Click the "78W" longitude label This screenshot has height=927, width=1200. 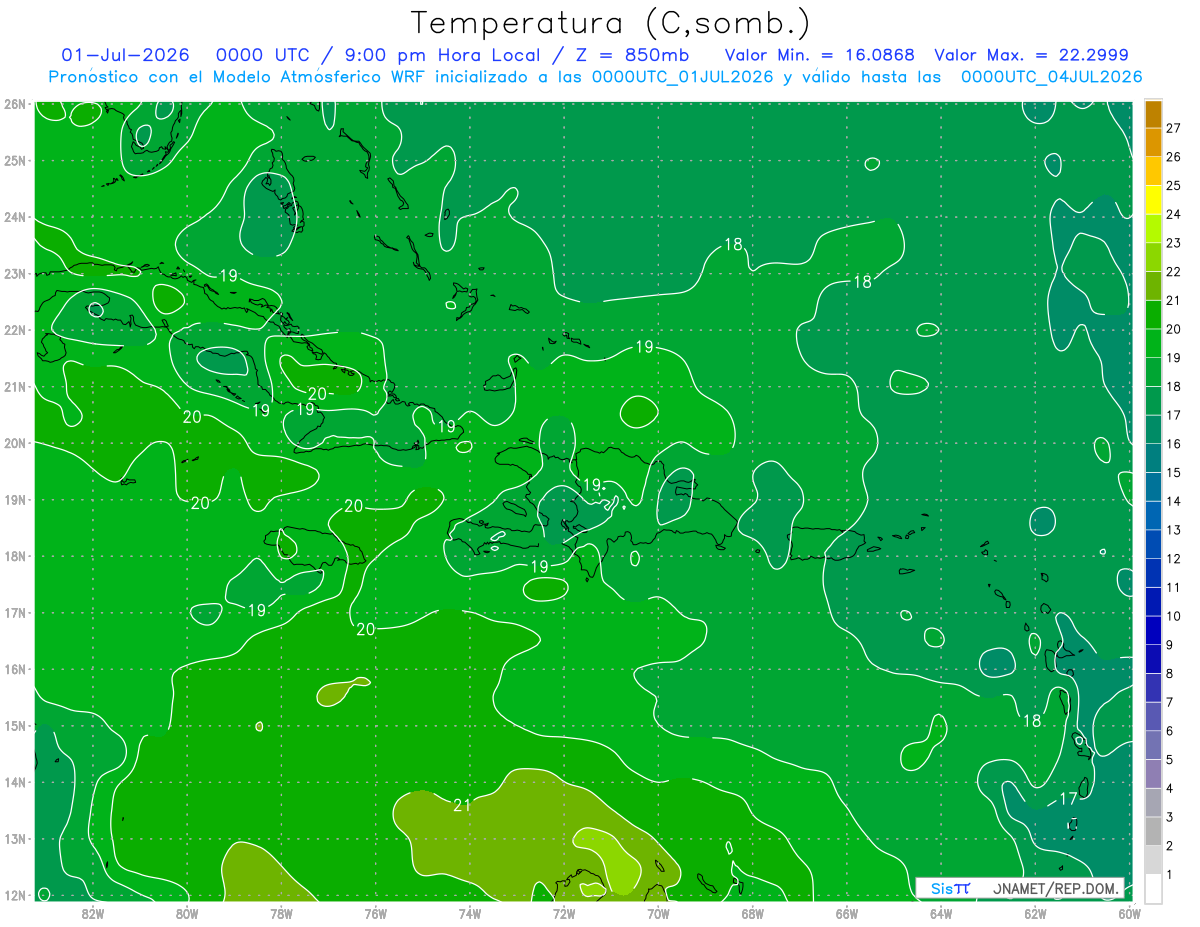click(281, 912)
